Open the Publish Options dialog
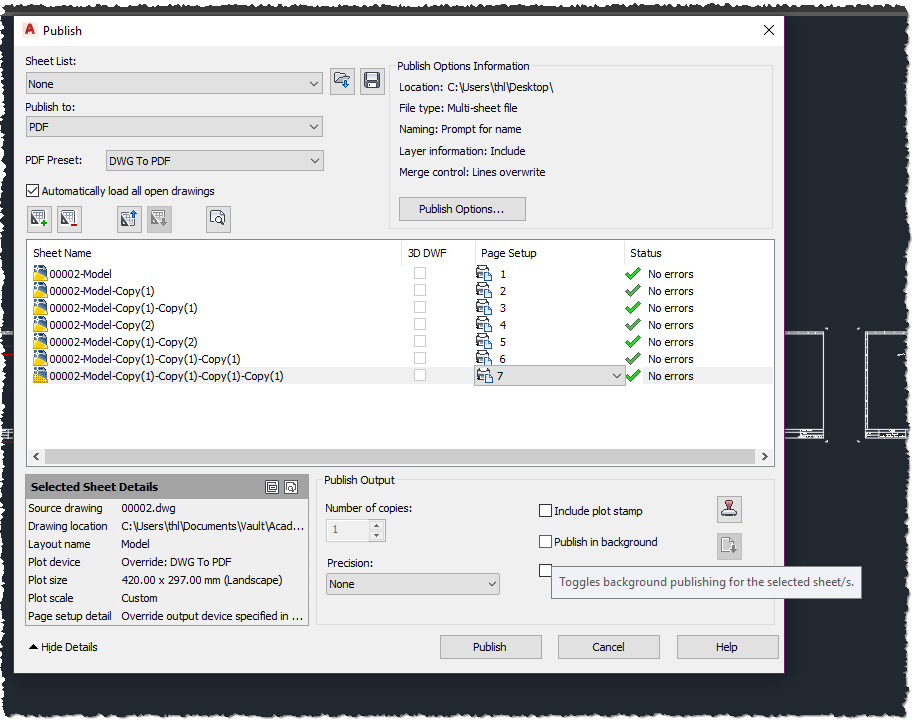 tap(462, 209)
